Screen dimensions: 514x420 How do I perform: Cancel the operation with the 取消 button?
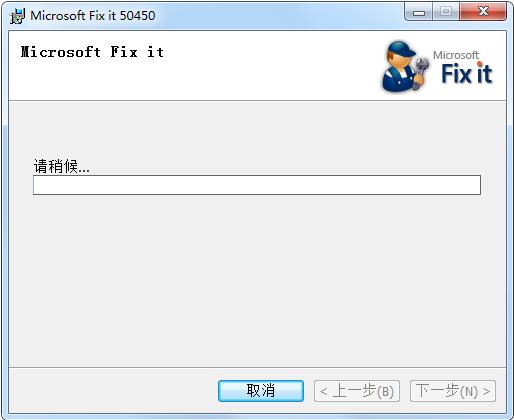(261, 391)
